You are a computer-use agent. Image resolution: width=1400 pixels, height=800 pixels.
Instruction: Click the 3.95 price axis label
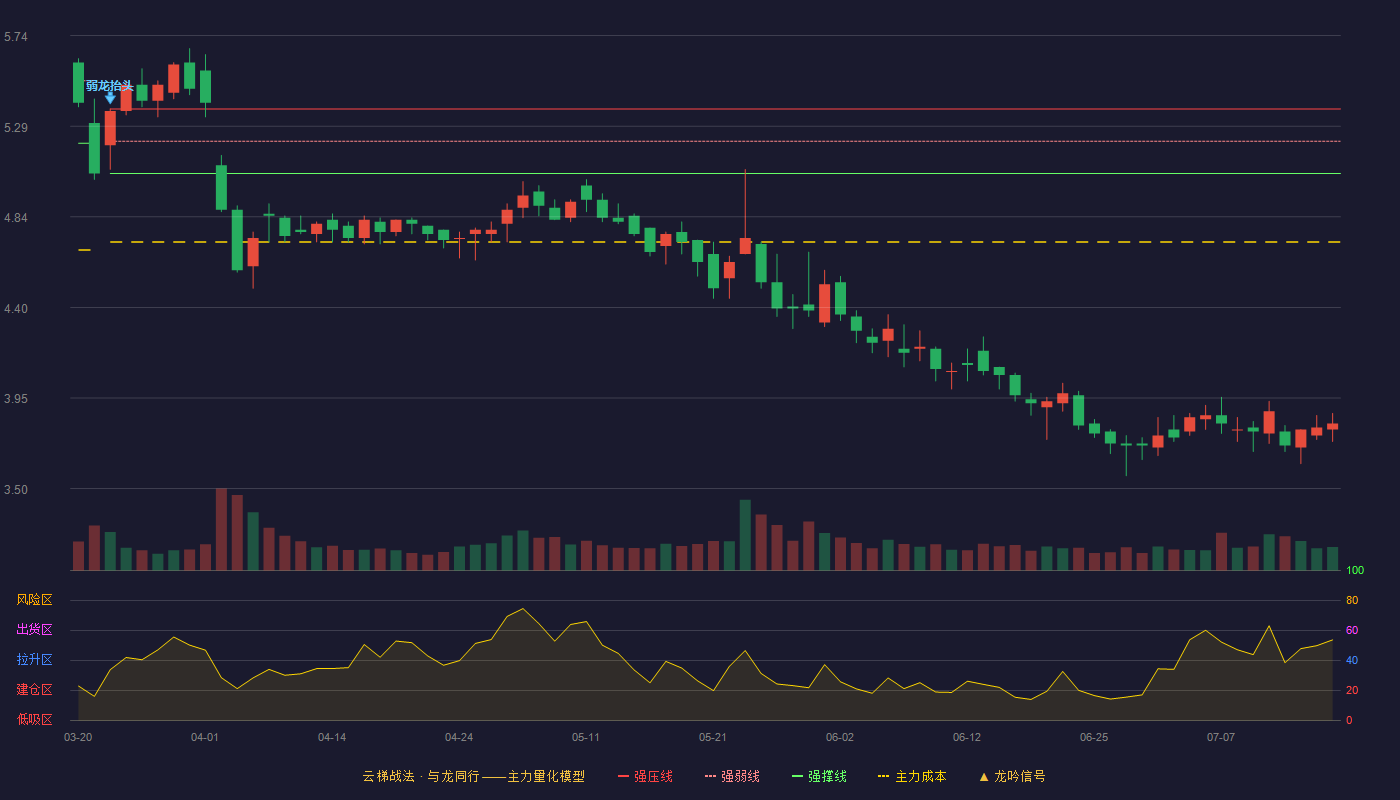click(16, 399)
